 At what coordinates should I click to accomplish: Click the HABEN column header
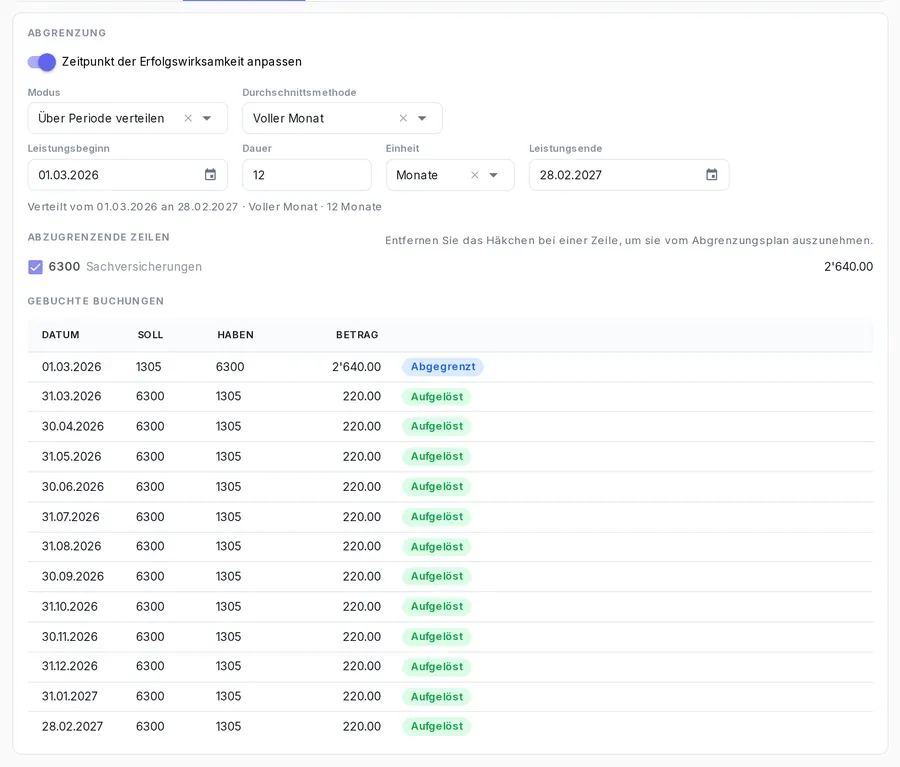(235, 335)
